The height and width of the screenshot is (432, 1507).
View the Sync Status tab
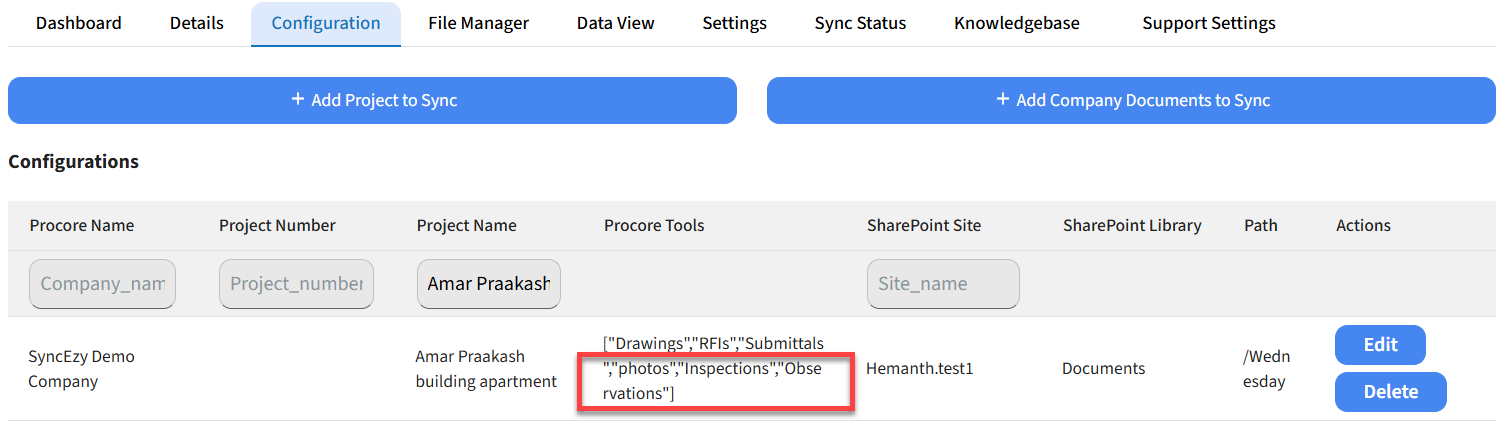860,23
